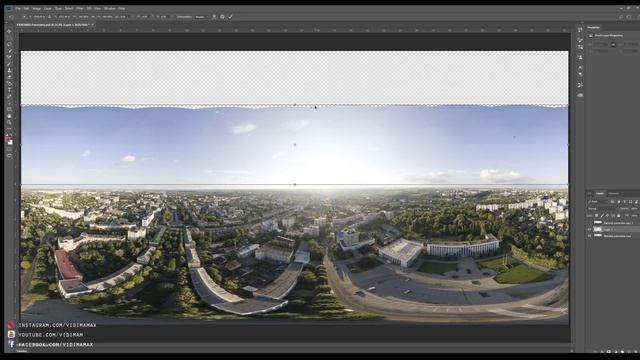This screenshot has height=360, width=640.
Task: Toggle warp mode in options bar
Action: [x=215, y=17]
